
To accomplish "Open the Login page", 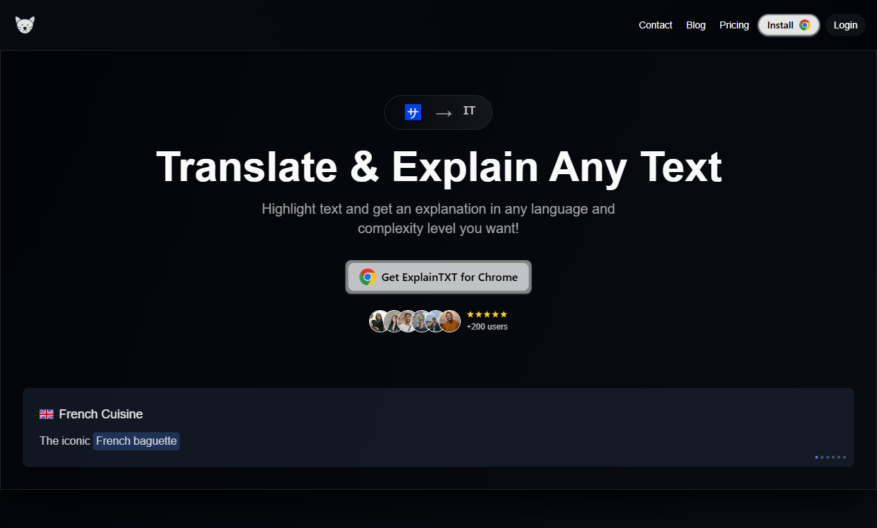I will [845, 25].
